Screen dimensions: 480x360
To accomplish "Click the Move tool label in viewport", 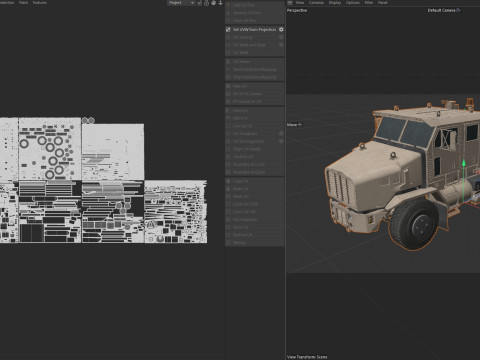I will [x=294, y=125].
